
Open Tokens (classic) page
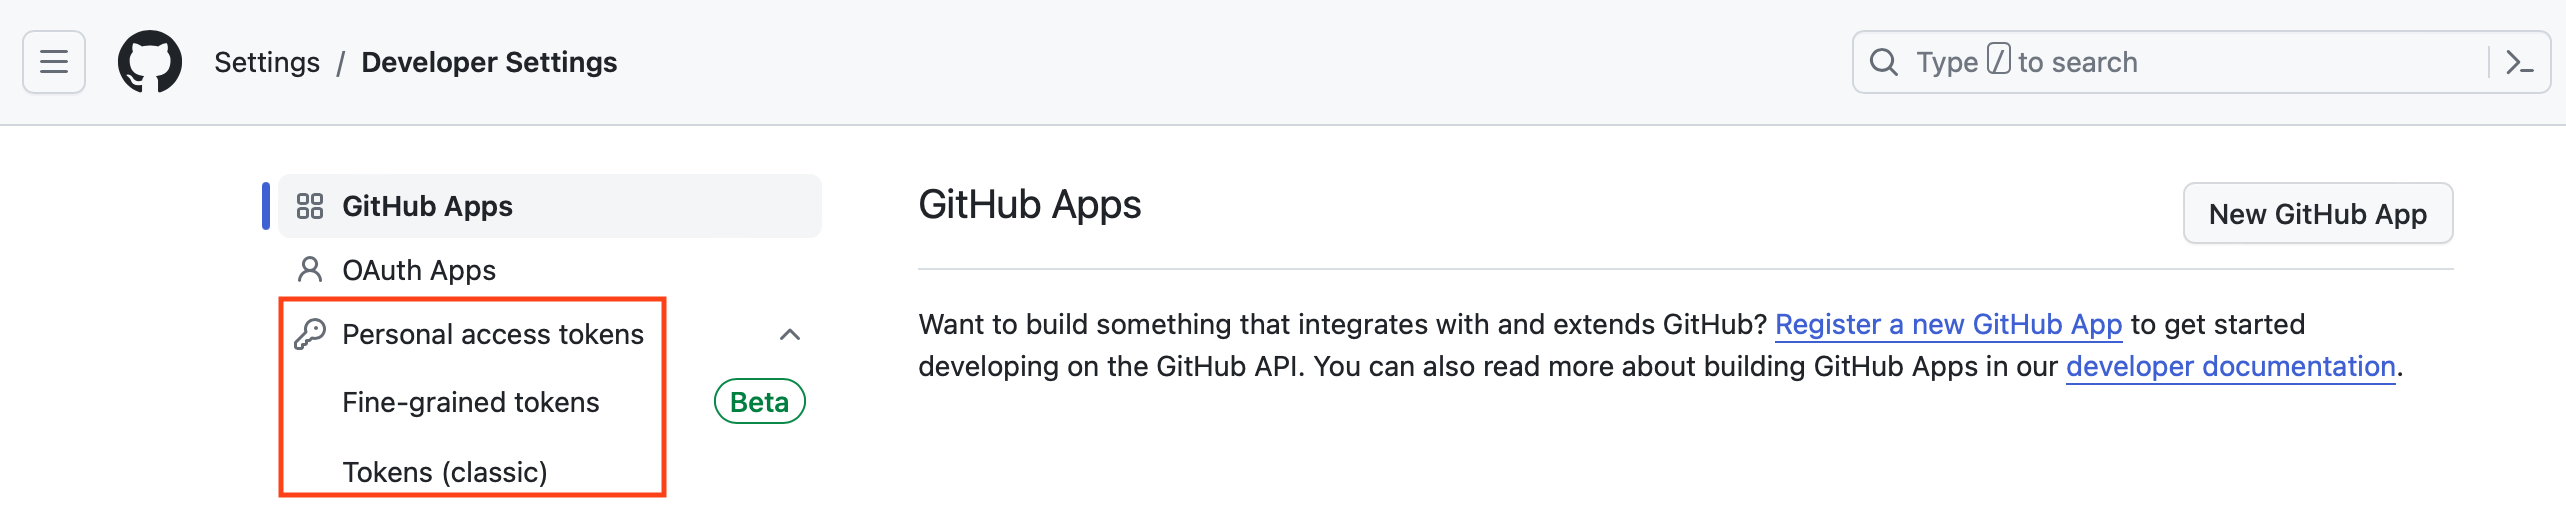445,472
